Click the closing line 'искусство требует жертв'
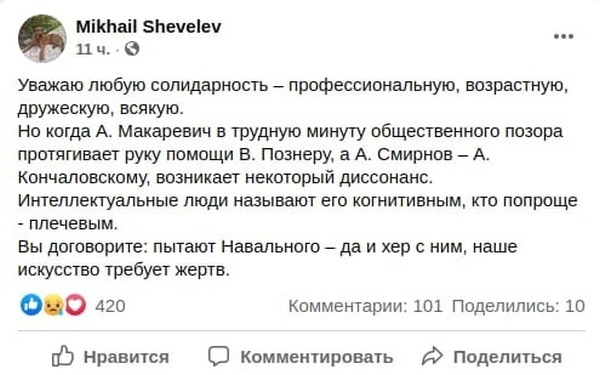 click(x=124, y=270)
